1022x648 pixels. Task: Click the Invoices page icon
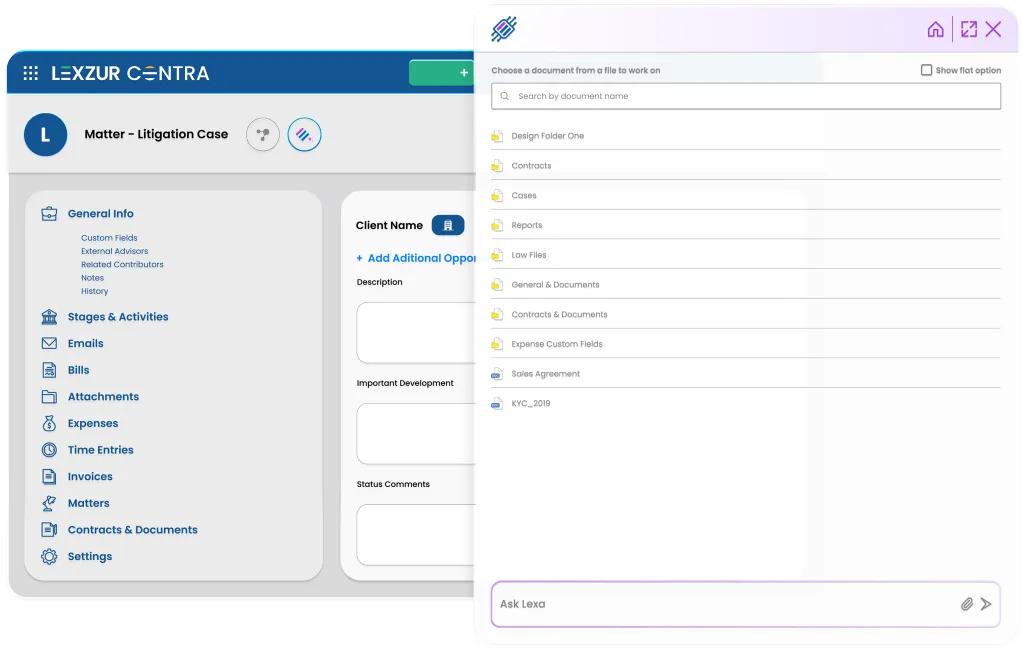click(x=49, y=477)
